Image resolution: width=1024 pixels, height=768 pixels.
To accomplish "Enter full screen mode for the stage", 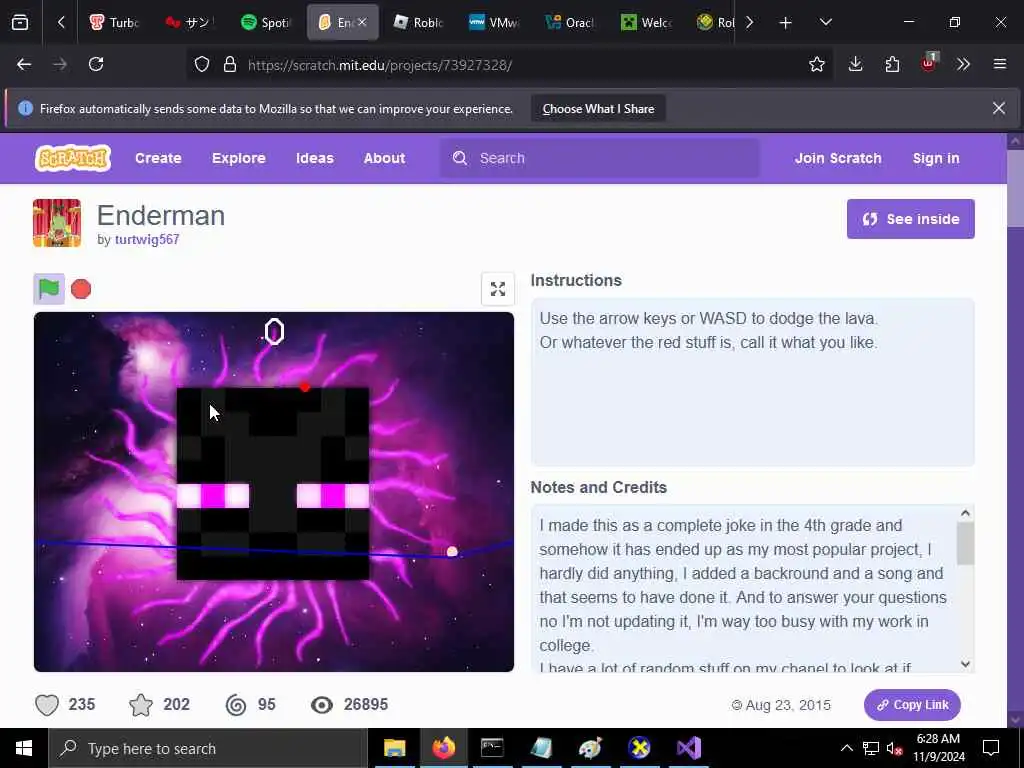I will click(498, 289).
